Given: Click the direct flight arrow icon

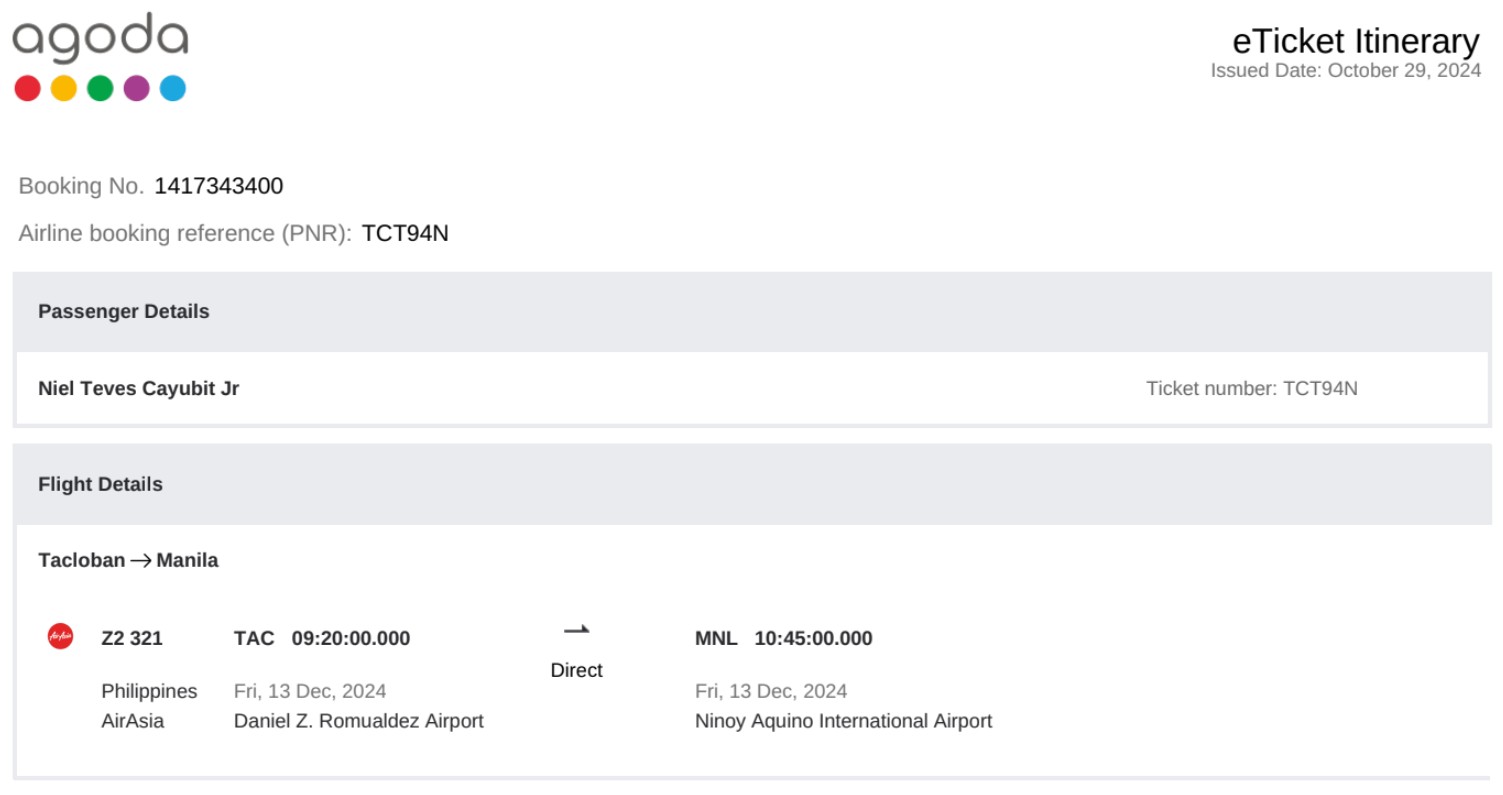Looking at the screenshot, I should coord(577,630).
